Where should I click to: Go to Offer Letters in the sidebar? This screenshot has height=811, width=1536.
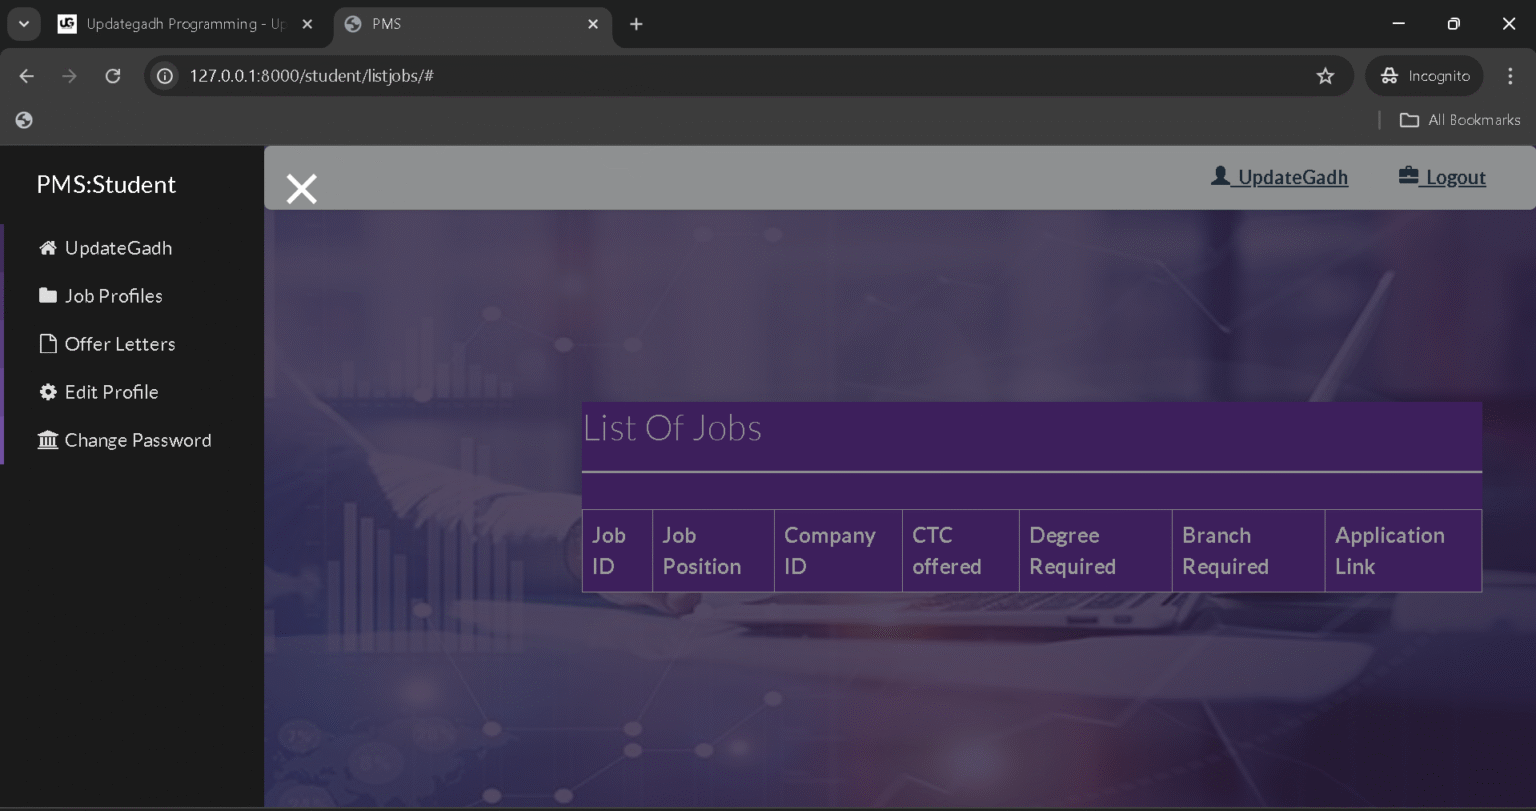[119, 344]
